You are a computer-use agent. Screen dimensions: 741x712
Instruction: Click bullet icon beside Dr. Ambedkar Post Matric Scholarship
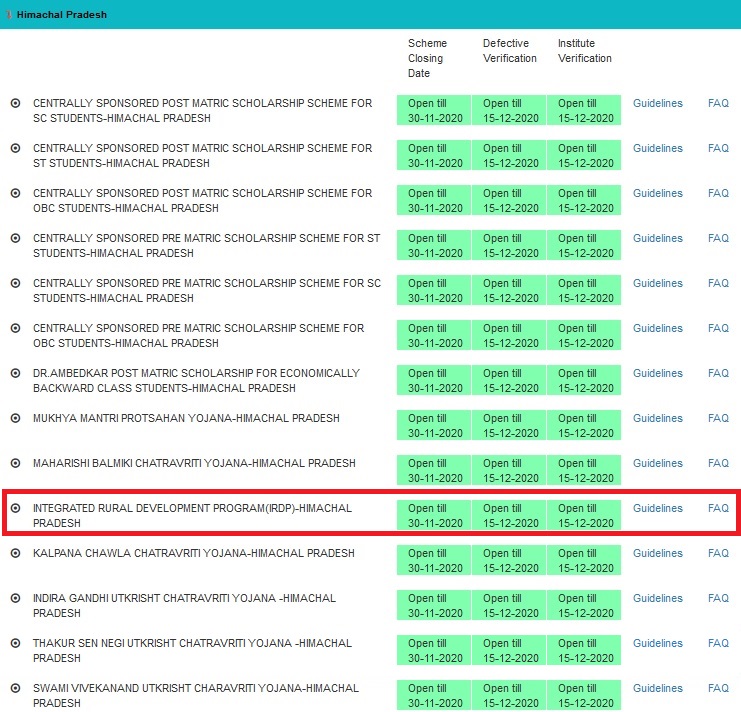(15, 373)
